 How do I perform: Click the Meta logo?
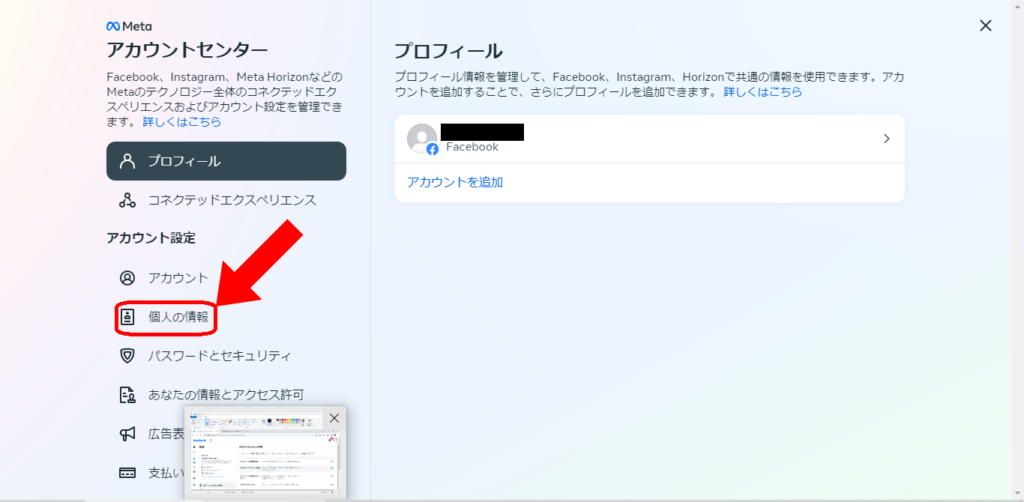point(129,27)
